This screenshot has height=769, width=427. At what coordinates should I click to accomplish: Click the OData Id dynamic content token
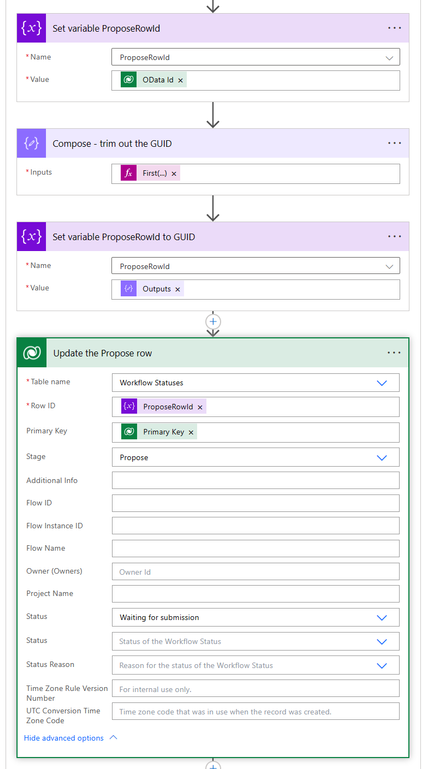pyautogui.click(x=153, y=80)
